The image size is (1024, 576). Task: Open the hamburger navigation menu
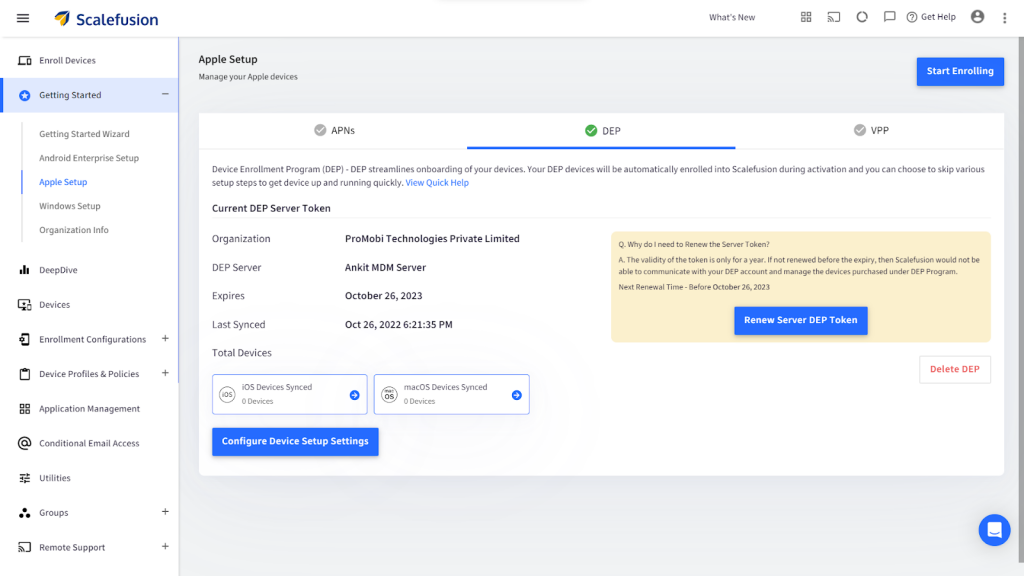click(x=23, y=18)
